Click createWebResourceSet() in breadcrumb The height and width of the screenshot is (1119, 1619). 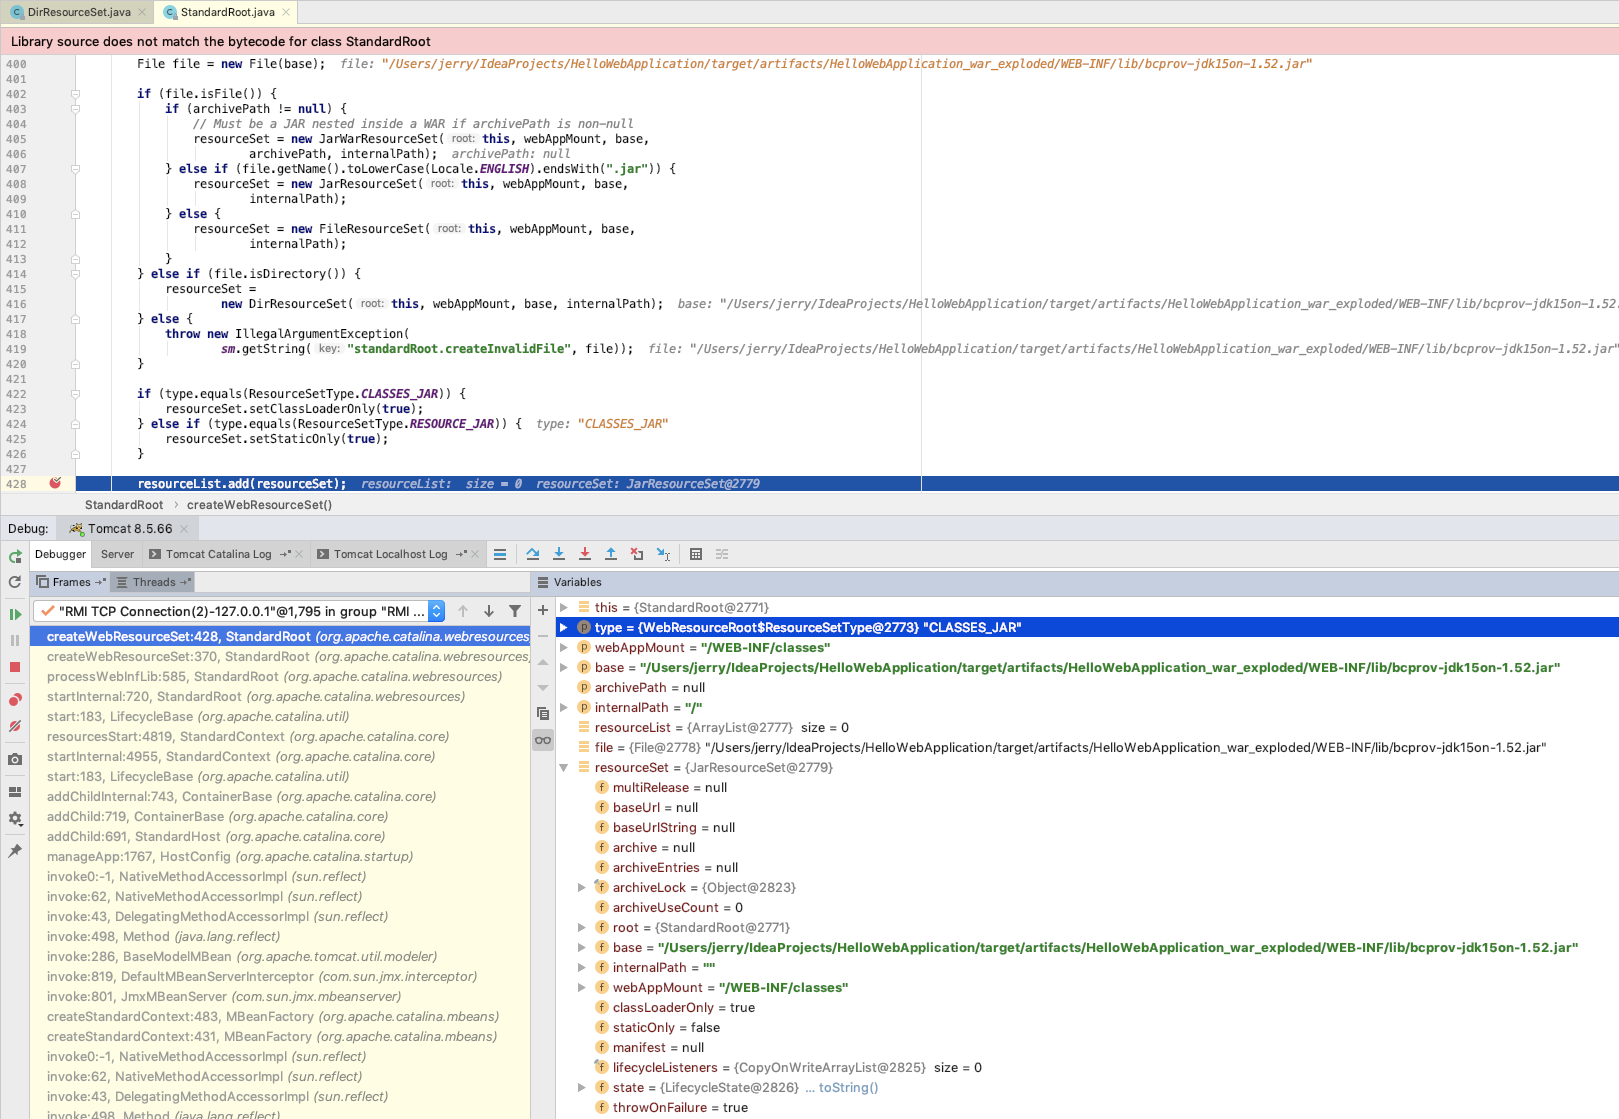point(259,505)
